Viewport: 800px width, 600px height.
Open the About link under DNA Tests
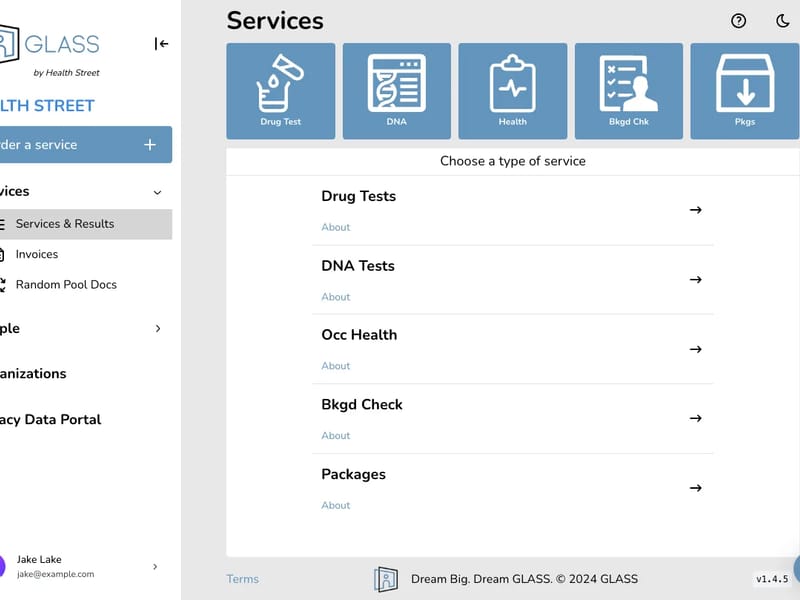point(336,297)
